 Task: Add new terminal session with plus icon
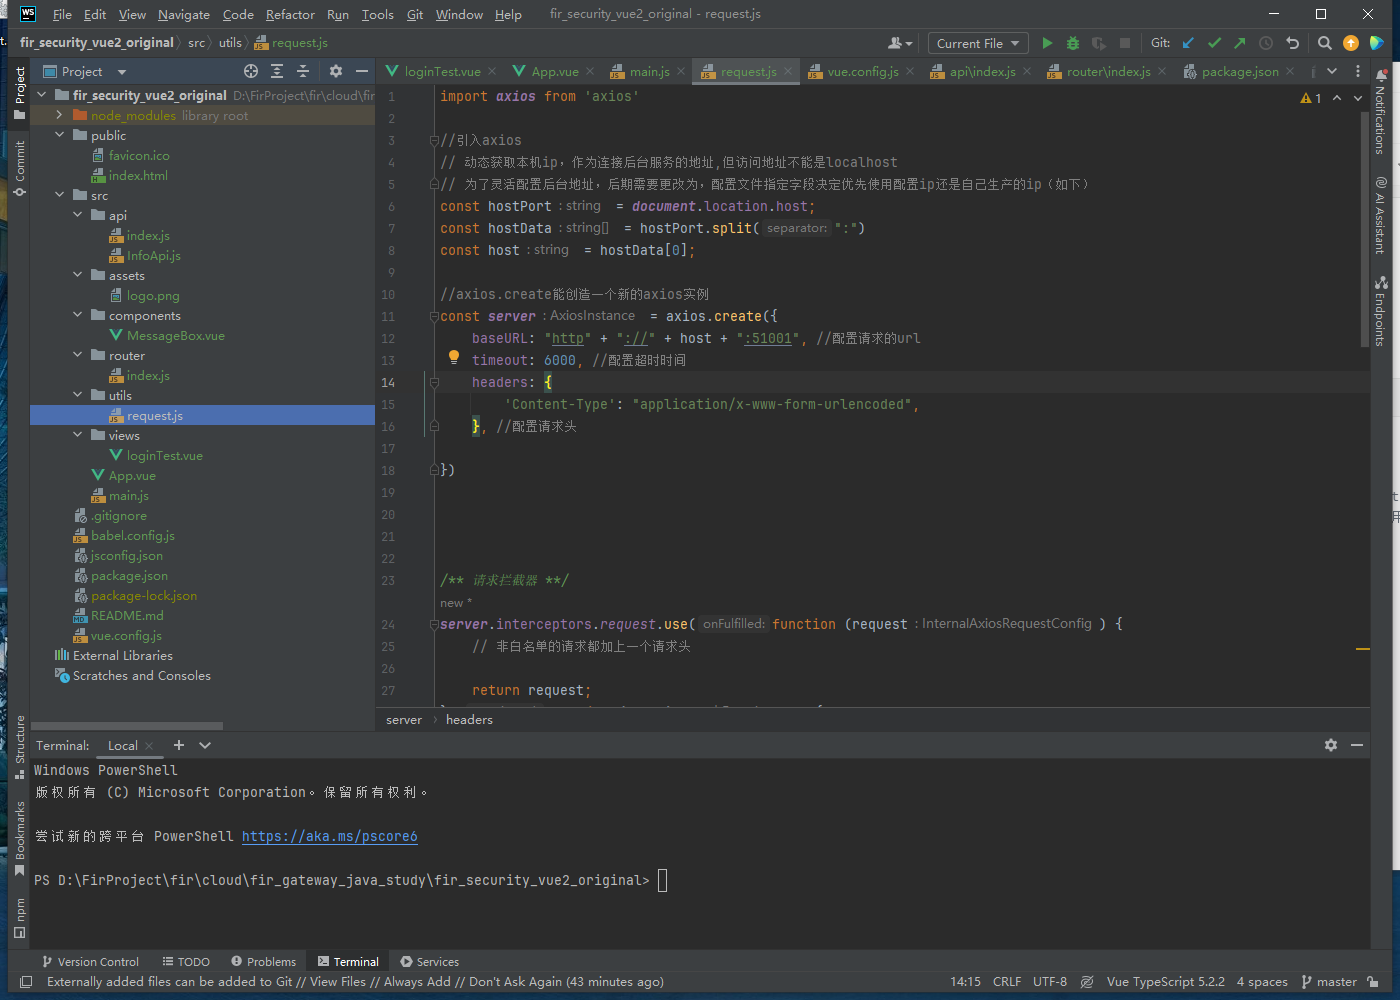(179, 745)
